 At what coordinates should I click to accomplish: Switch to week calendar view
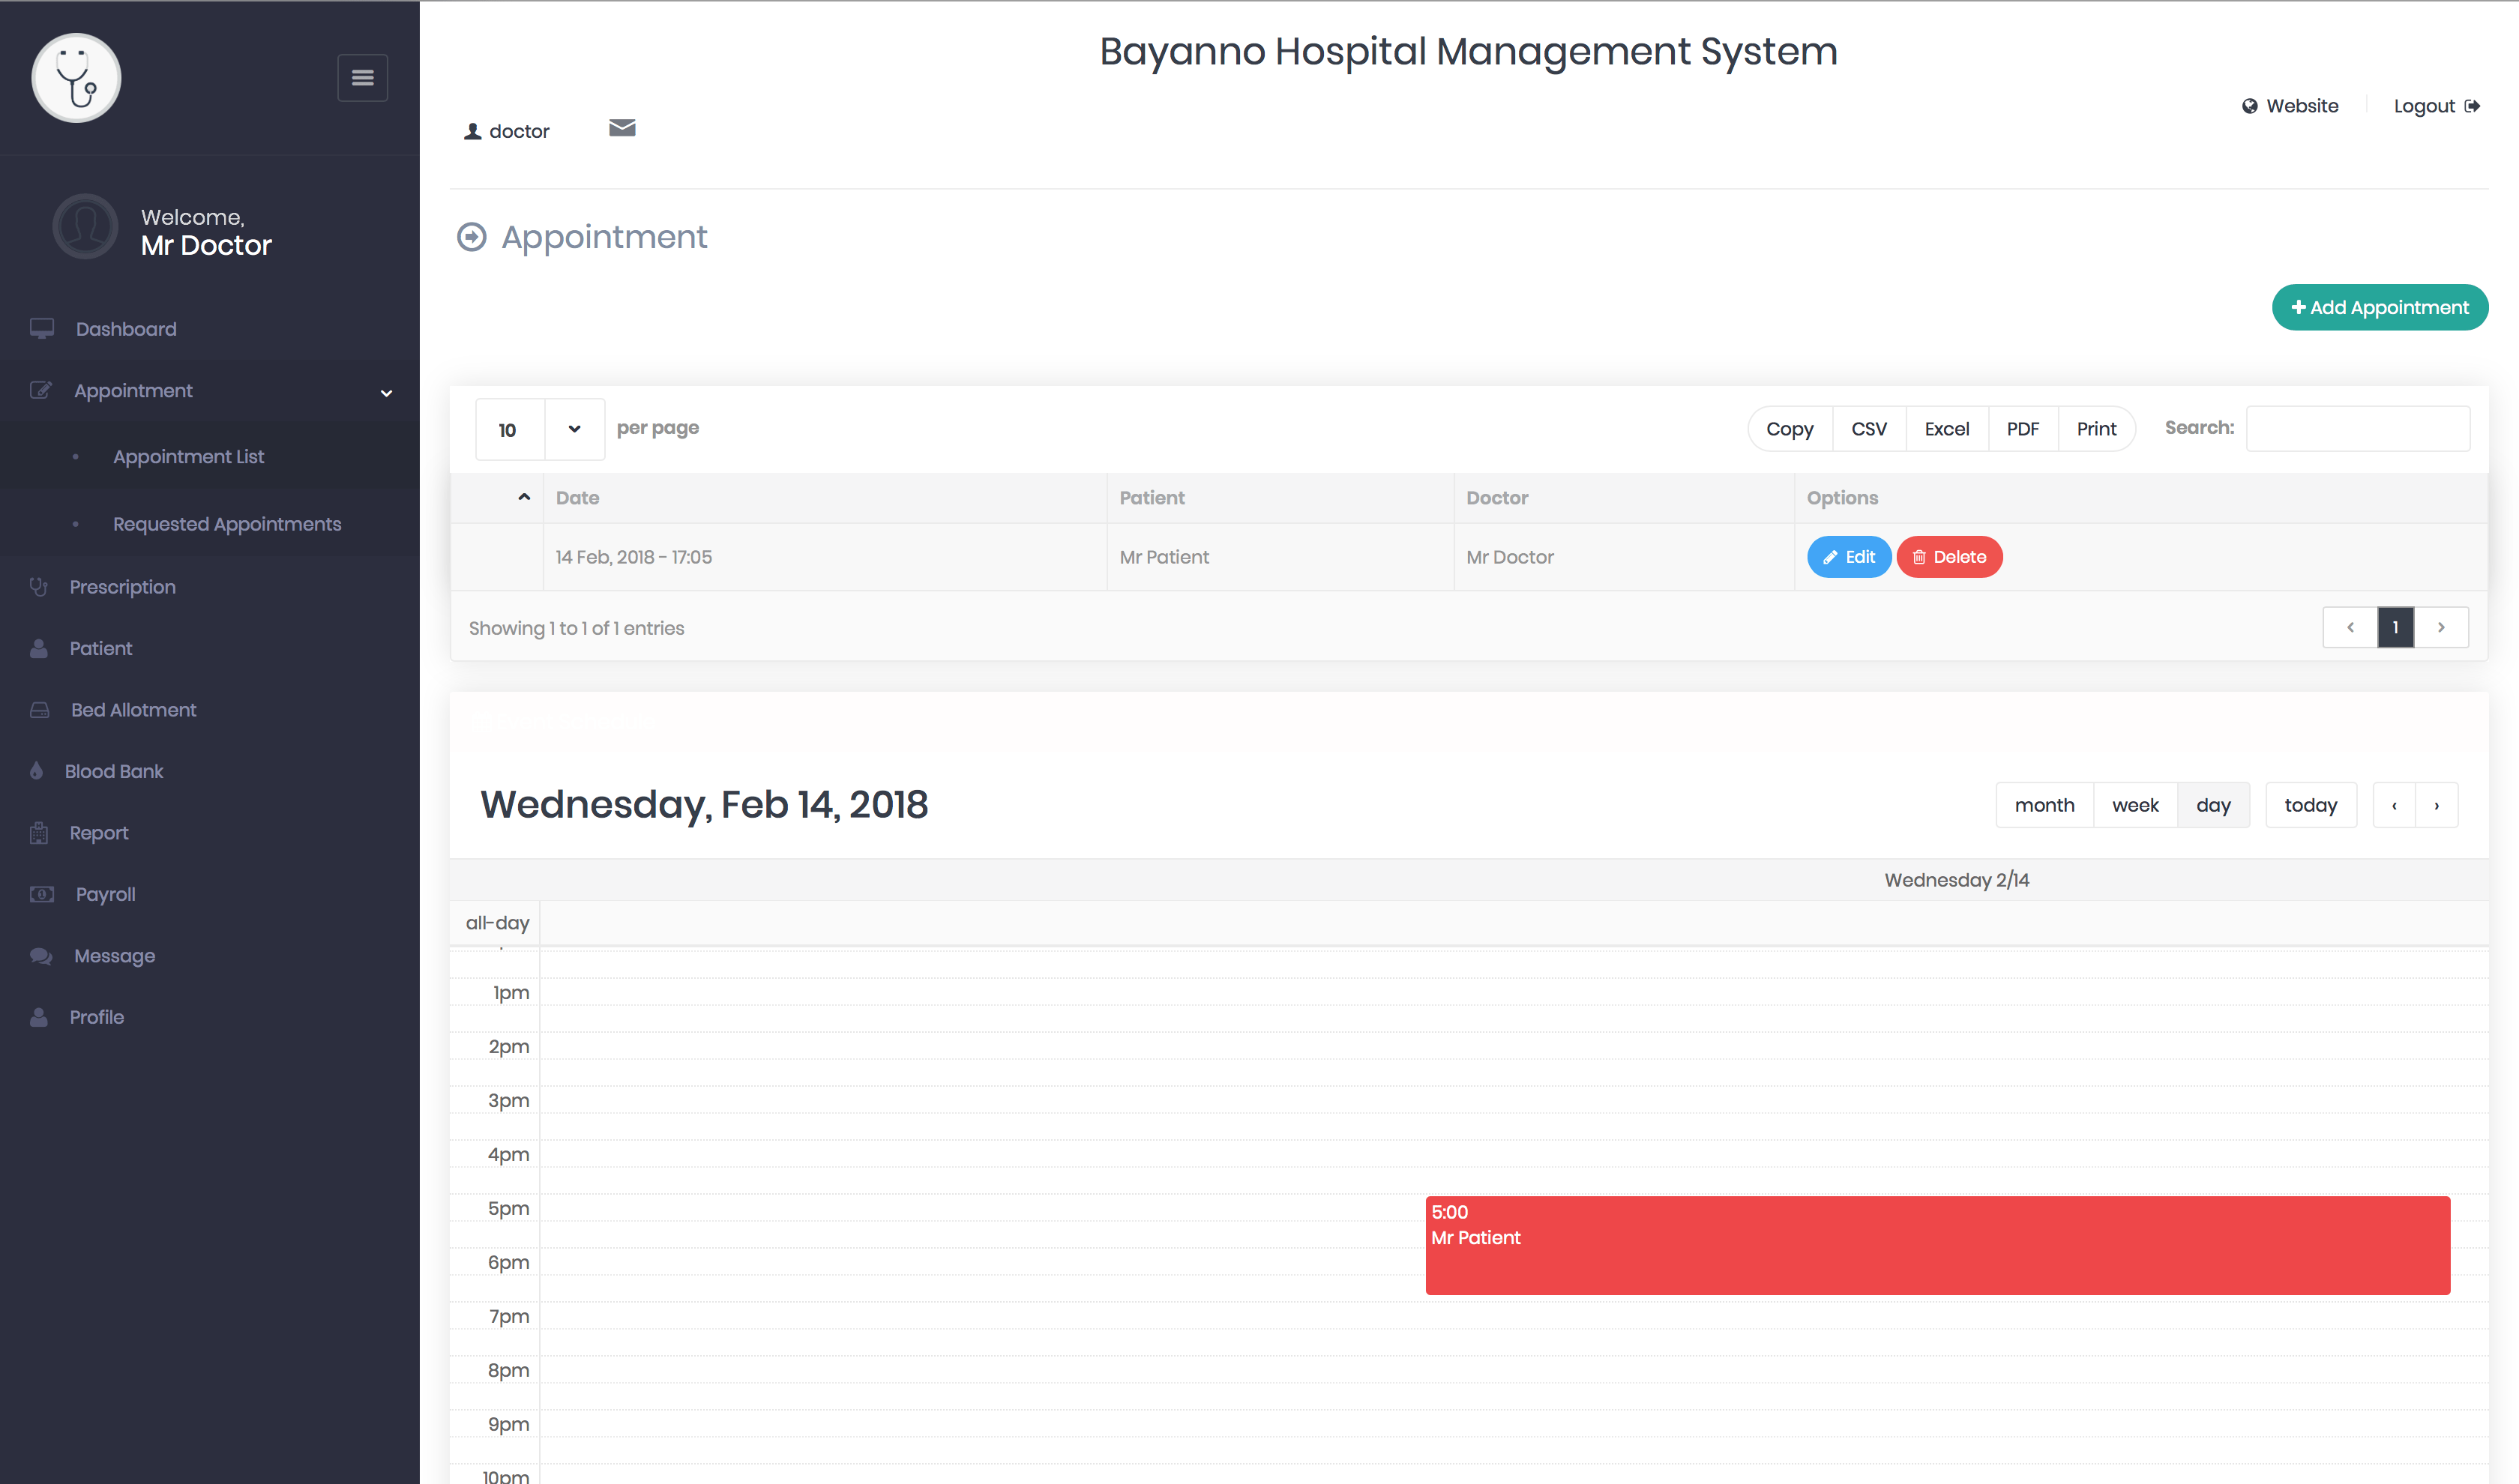2136,806
